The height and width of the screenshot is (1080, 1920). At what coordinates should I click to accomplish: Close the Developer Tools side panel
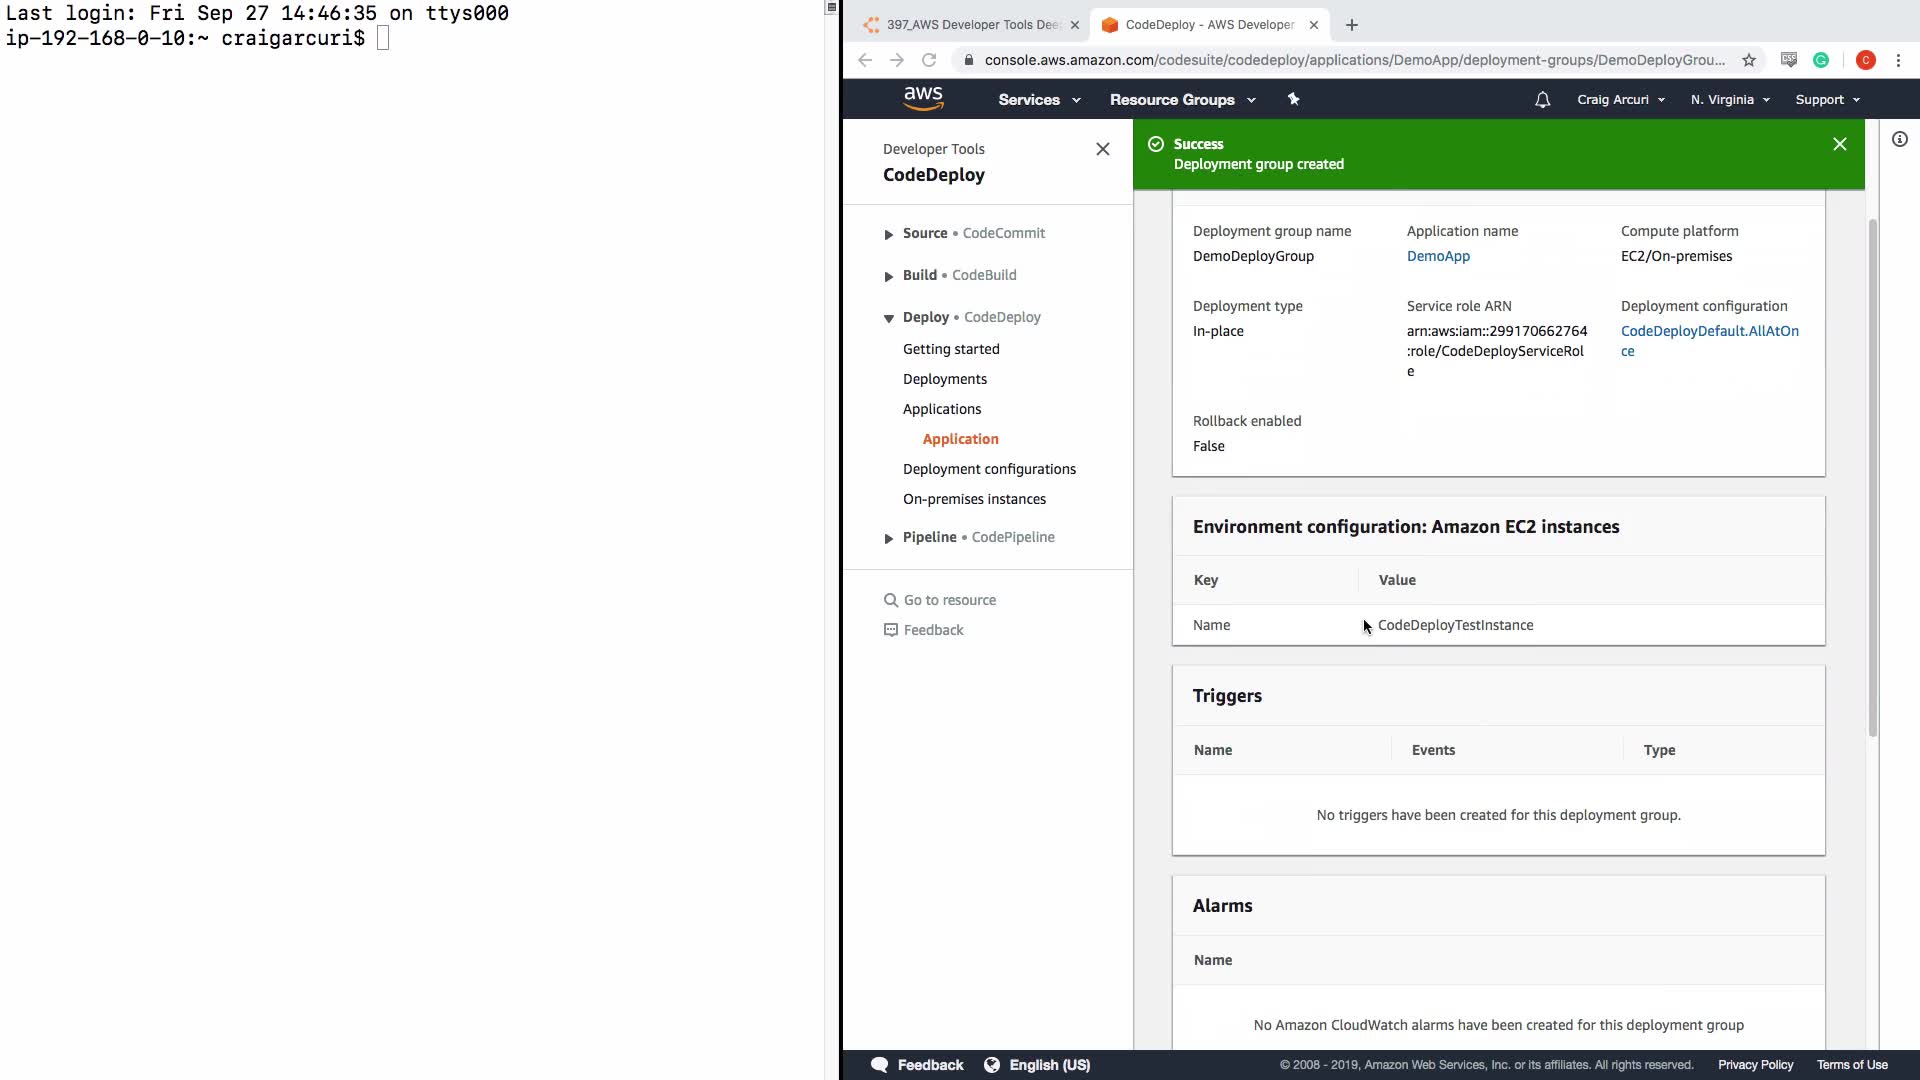coord(1102,149)
